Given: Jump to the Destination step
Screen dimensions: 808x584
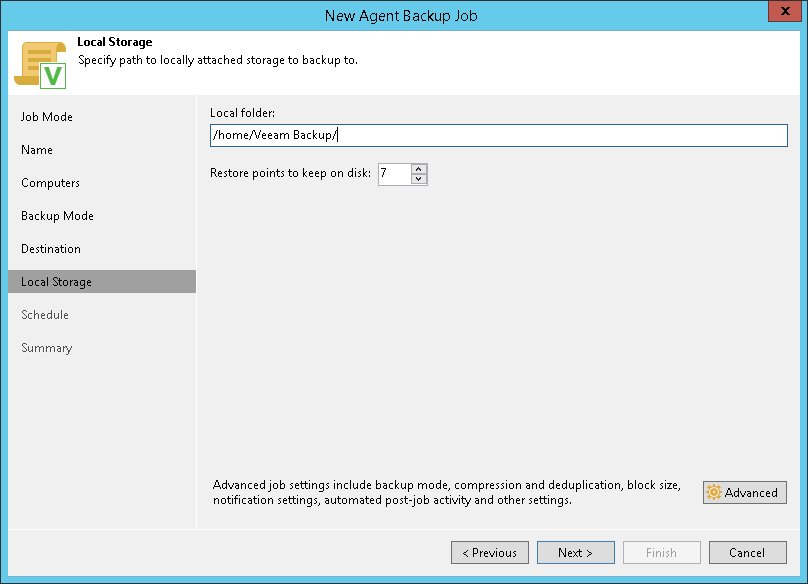Looking at the screenshot, I should 51,249.
